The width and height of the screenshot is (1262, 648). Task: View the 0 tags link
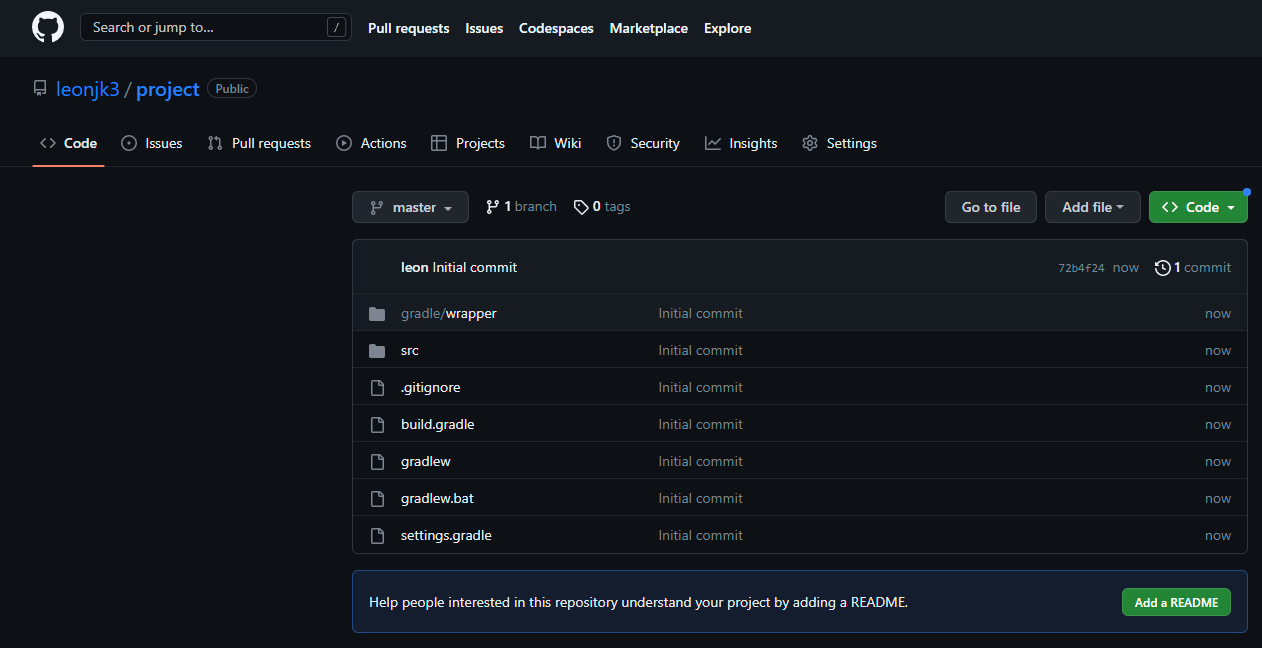[x=602, y=207]
